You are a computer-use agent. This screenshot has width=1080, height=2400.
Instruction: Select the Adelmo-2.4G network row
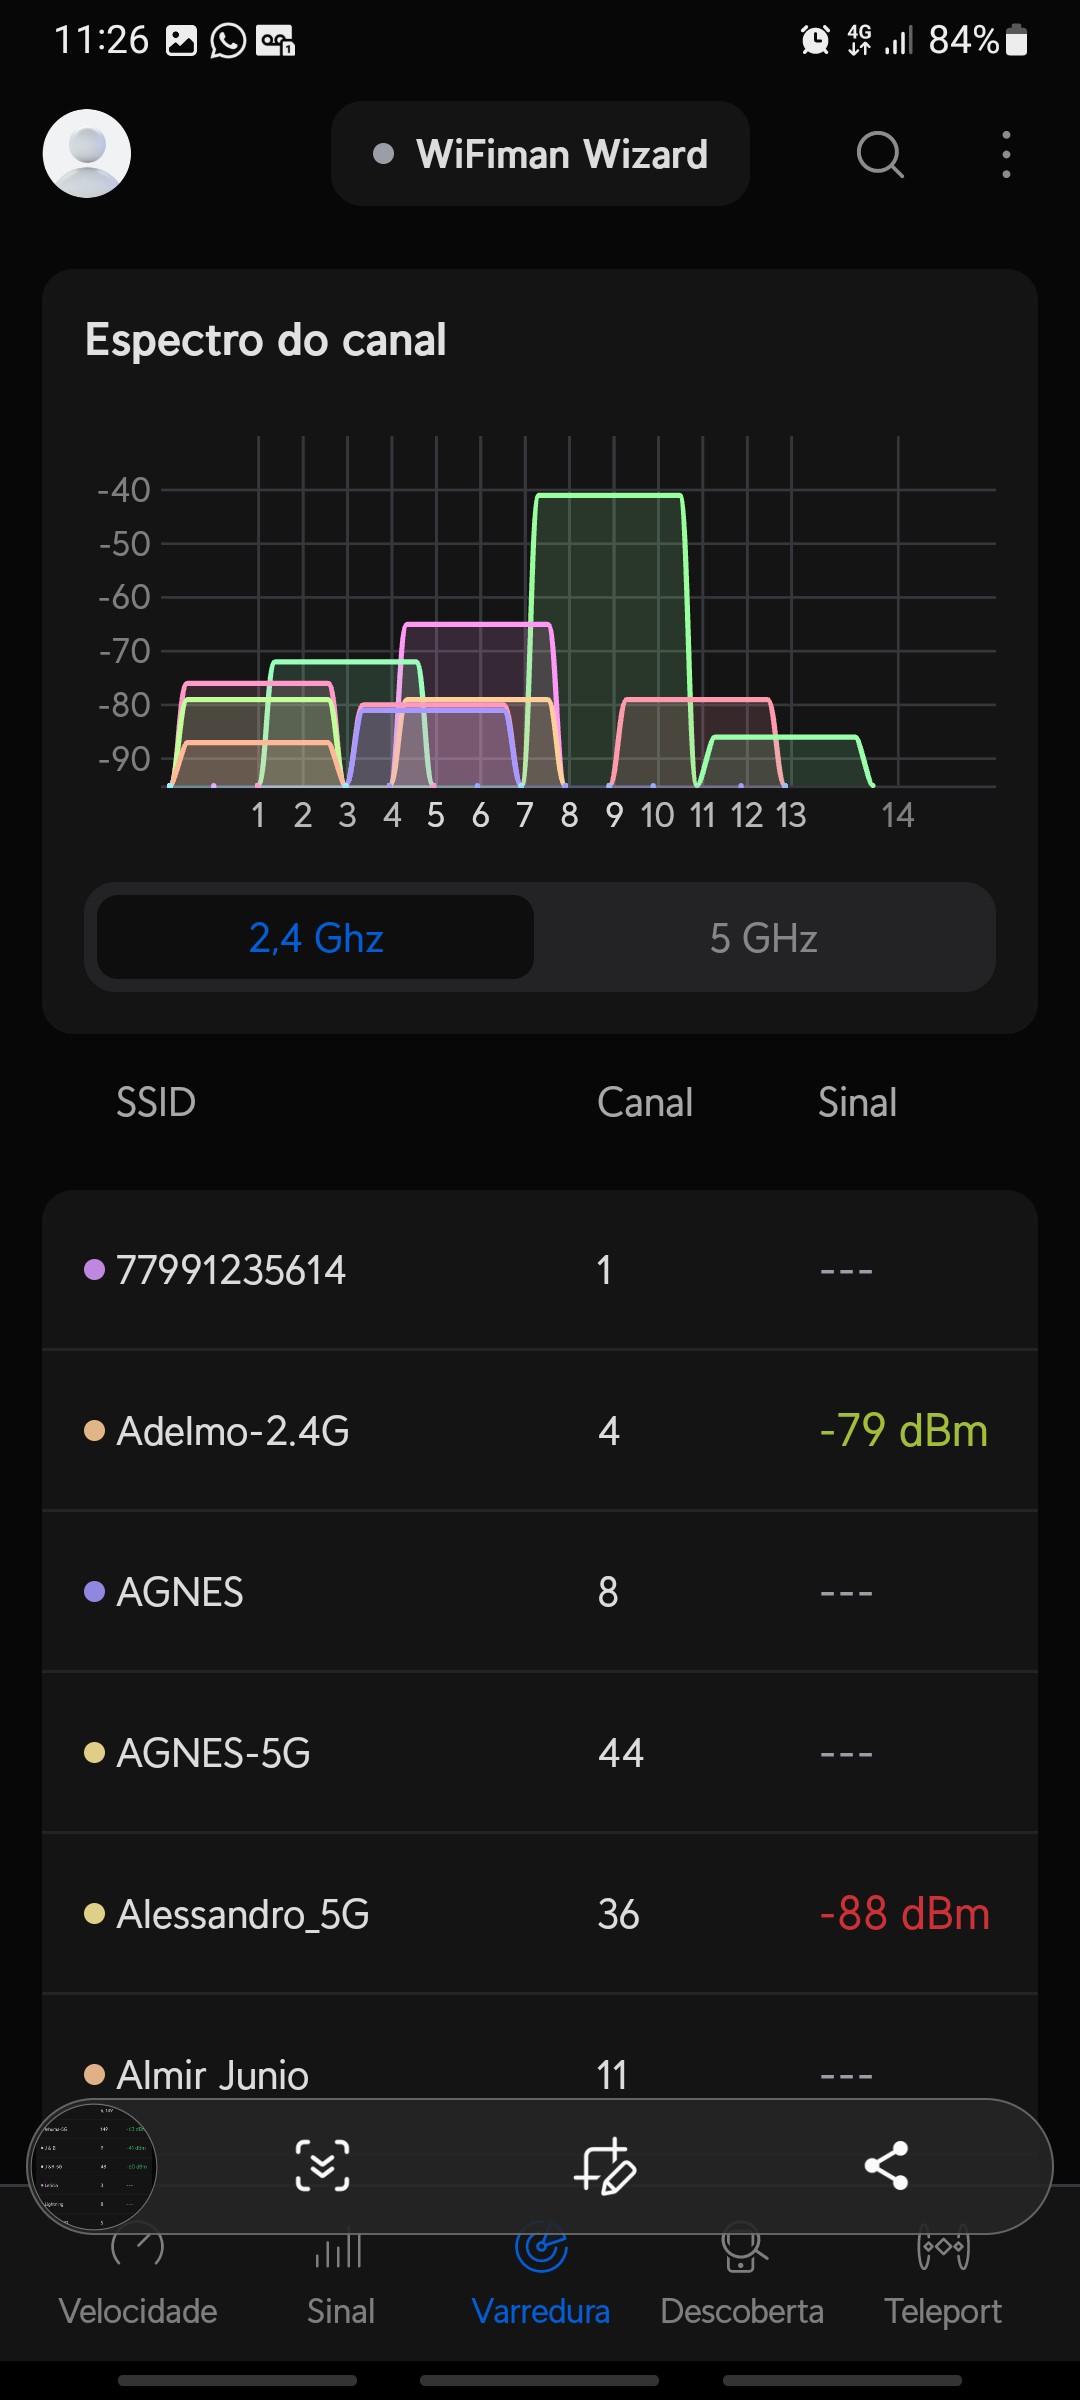click(x=540, y=1431)
